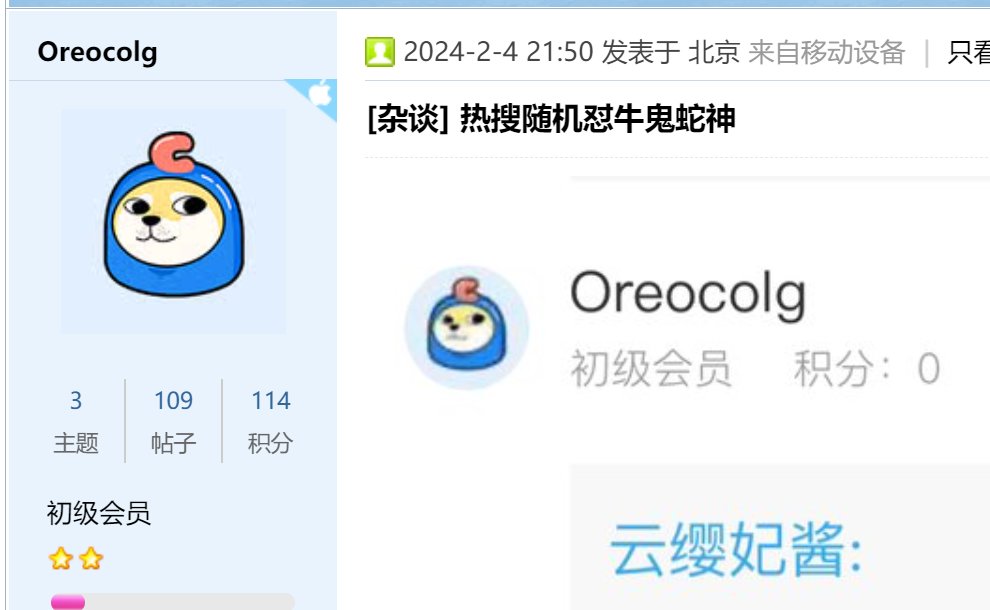Open the [杂谈] category tag
Image resolution: width=990 pixels, height=610 pixels.
(408, 119)
